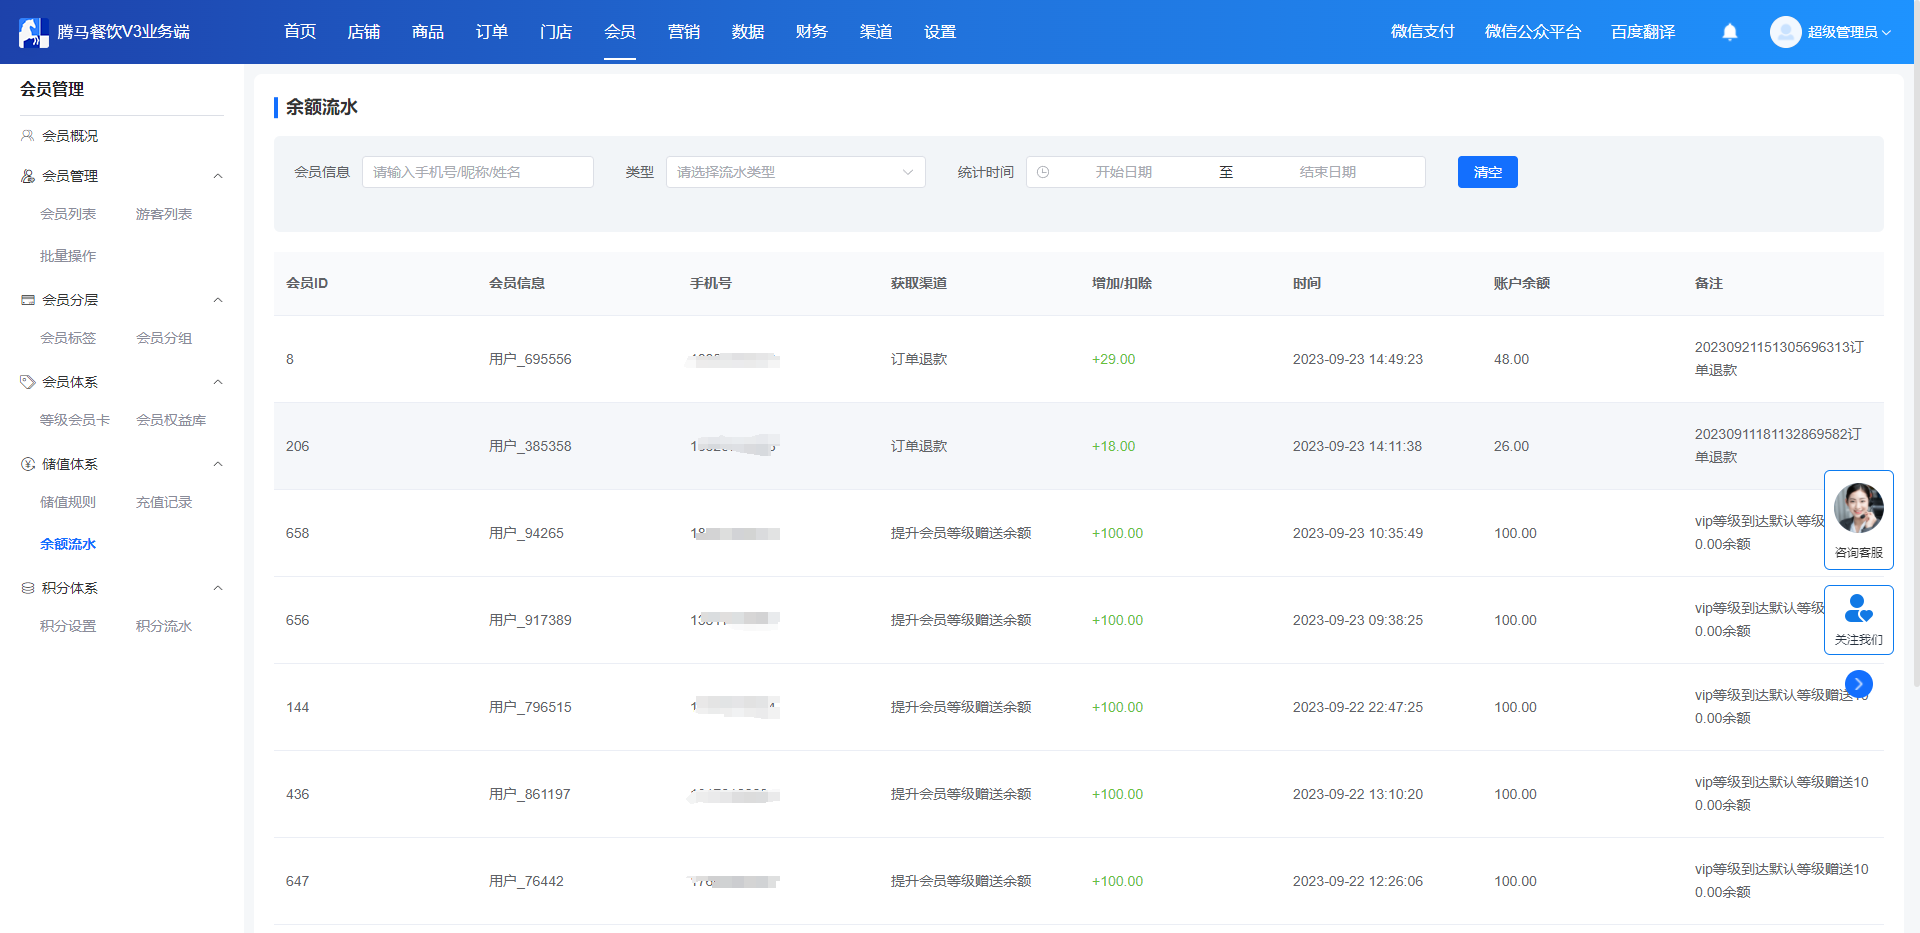This screenshot has height=933, width=1920.
Task: Select 余额流水 in sidebar
Action: [68, 544]
